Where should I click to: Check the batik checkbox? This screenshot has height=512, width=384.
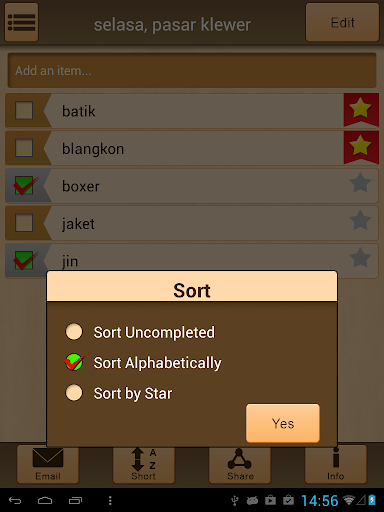pyautogui.click(x=24, y=110)
